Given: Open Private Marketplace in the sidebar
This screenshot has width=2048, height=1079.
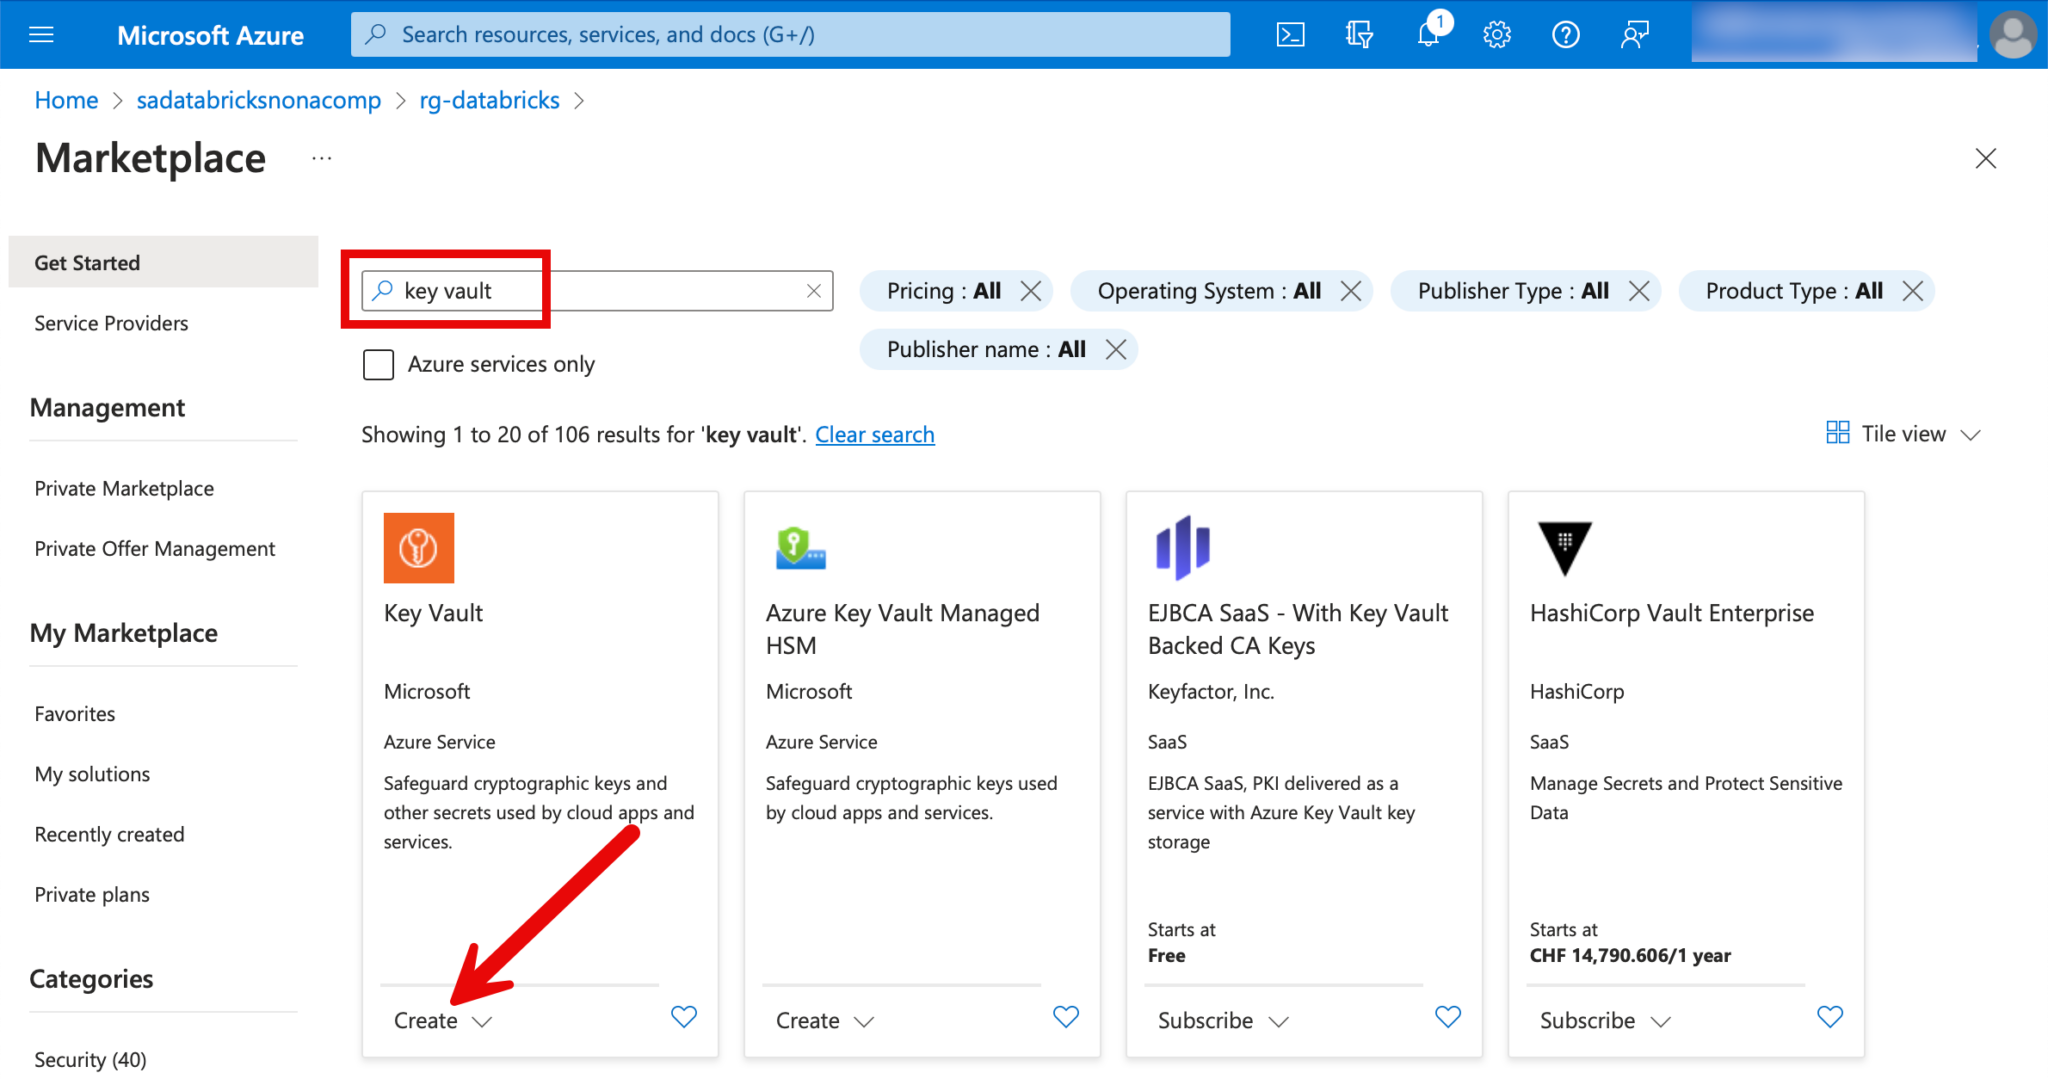Looking at the screenshot, I should [124, 489].
